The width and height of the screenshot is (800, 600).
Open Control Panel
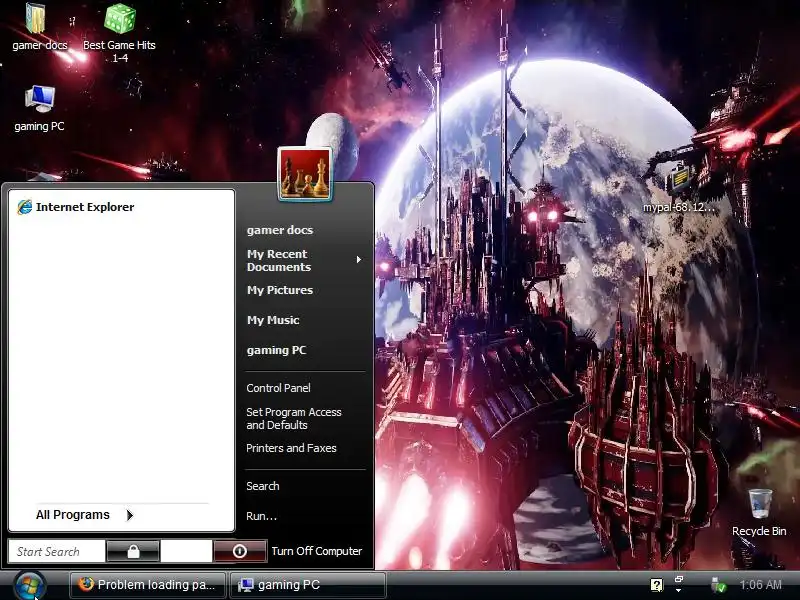[278, 388]
